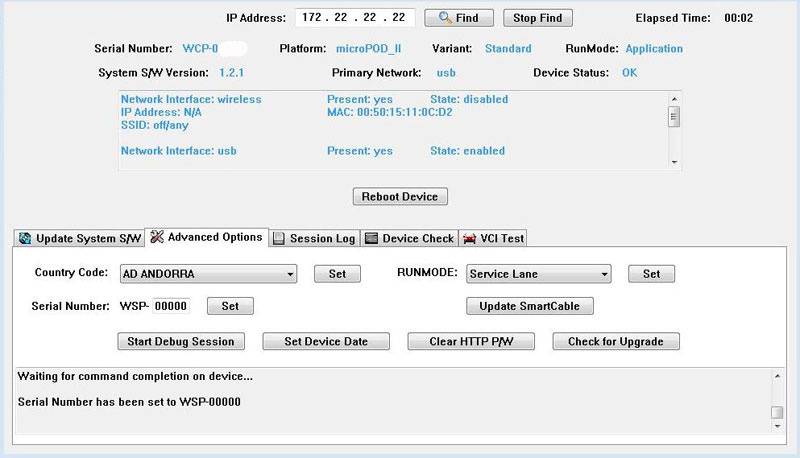Click the Stop Find button
The height and width of the screenshot is (458, 800).
pyautogui.click(x=538, y=18)
